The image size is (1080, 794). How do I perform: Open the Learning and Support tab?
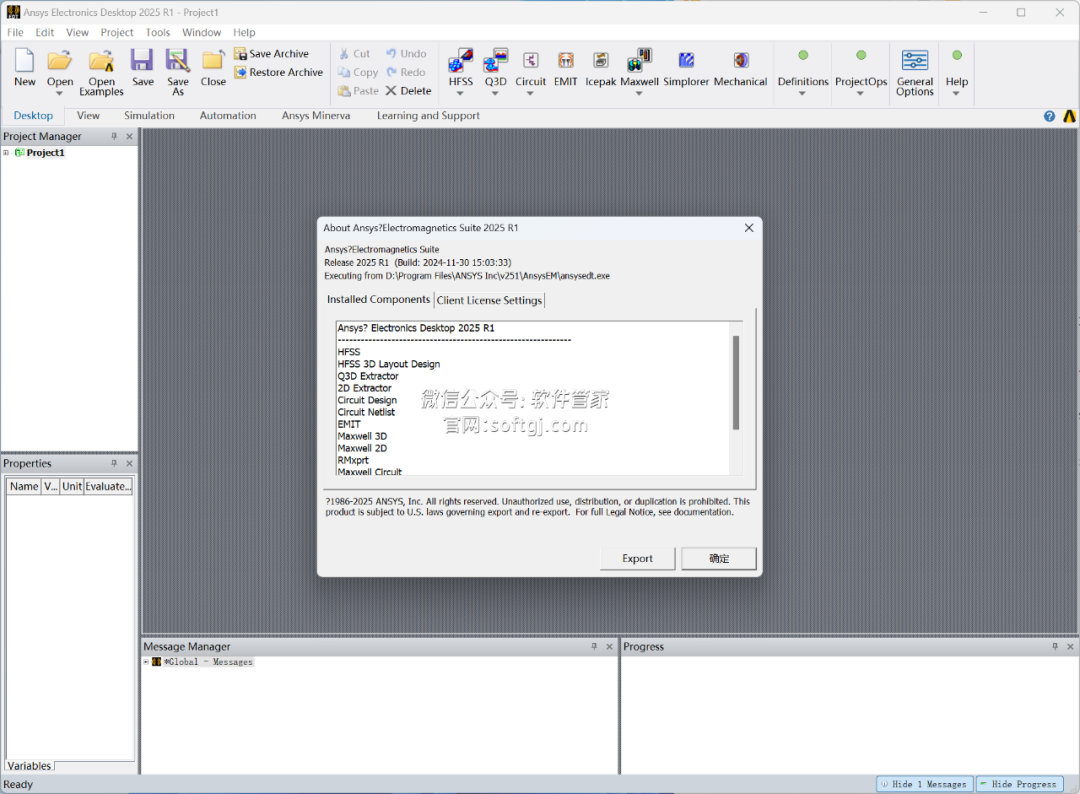point(428,116)
